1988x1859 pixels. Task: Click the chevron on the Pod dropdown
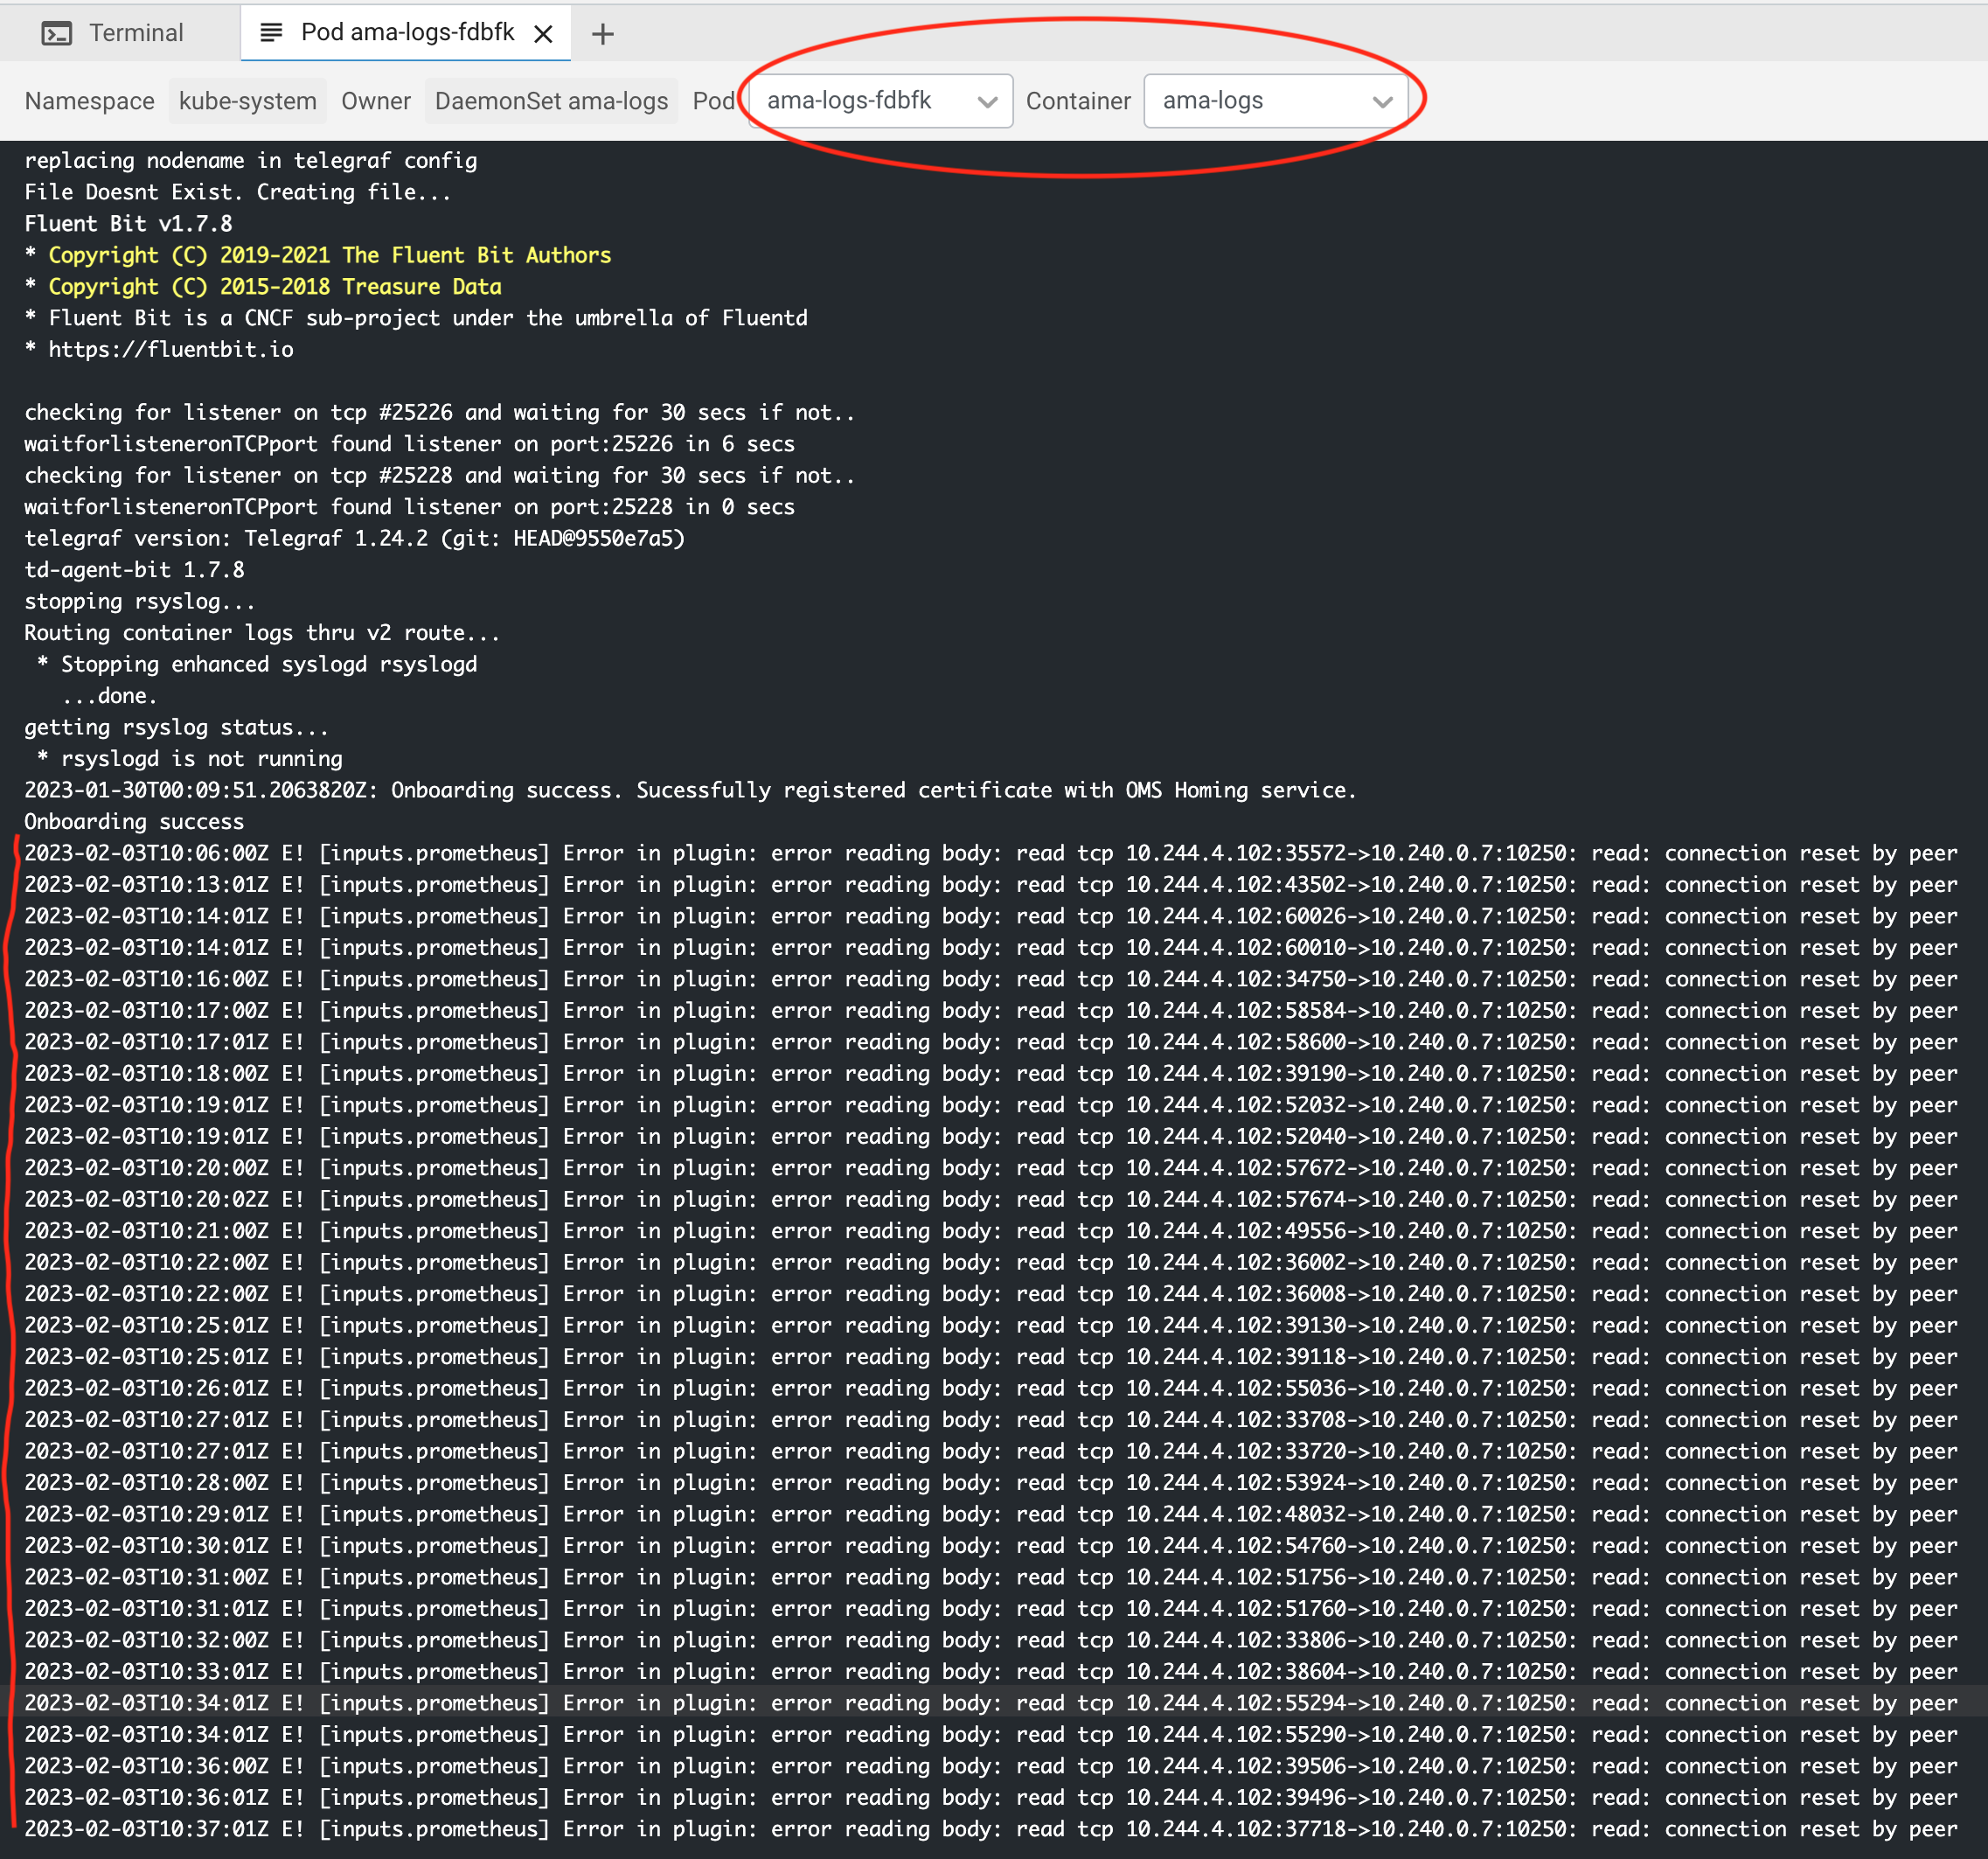point(988,100)
